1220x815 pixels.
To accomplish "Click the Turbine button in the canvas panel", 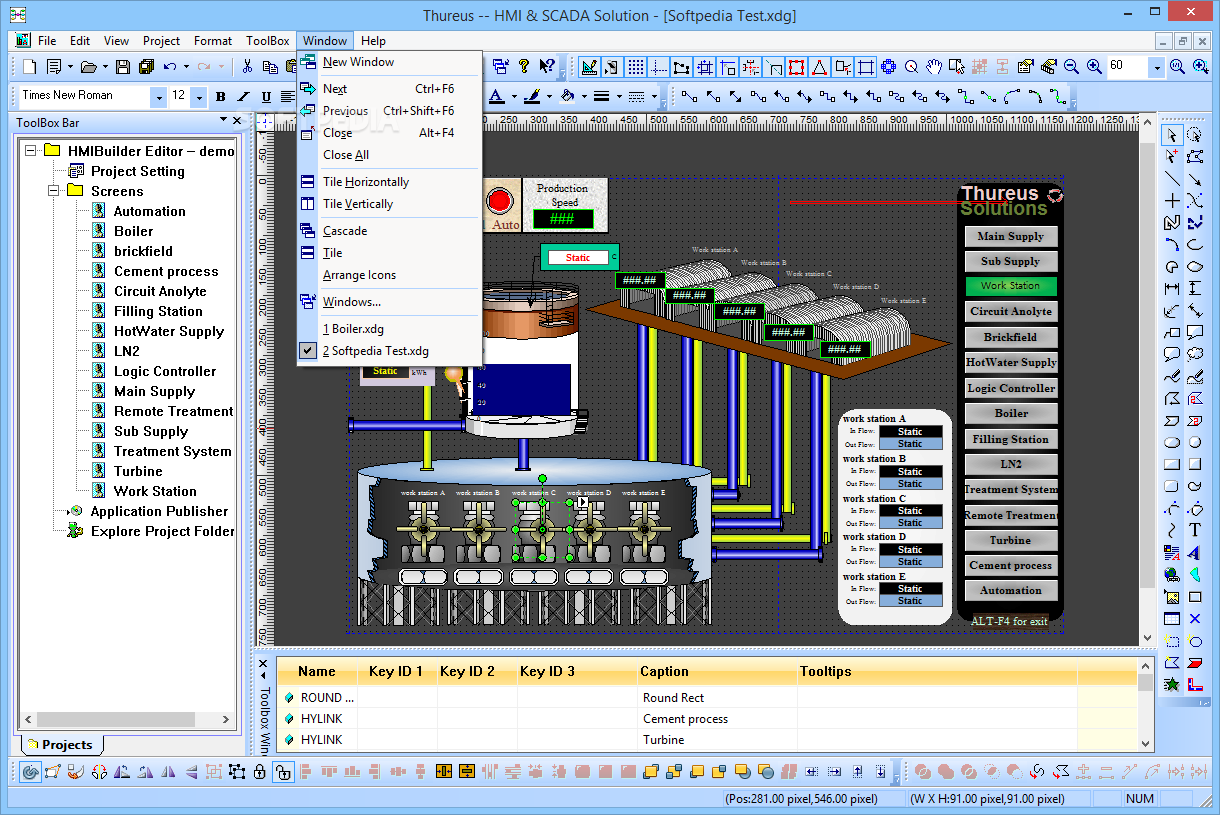I will tap(1010, 540).
